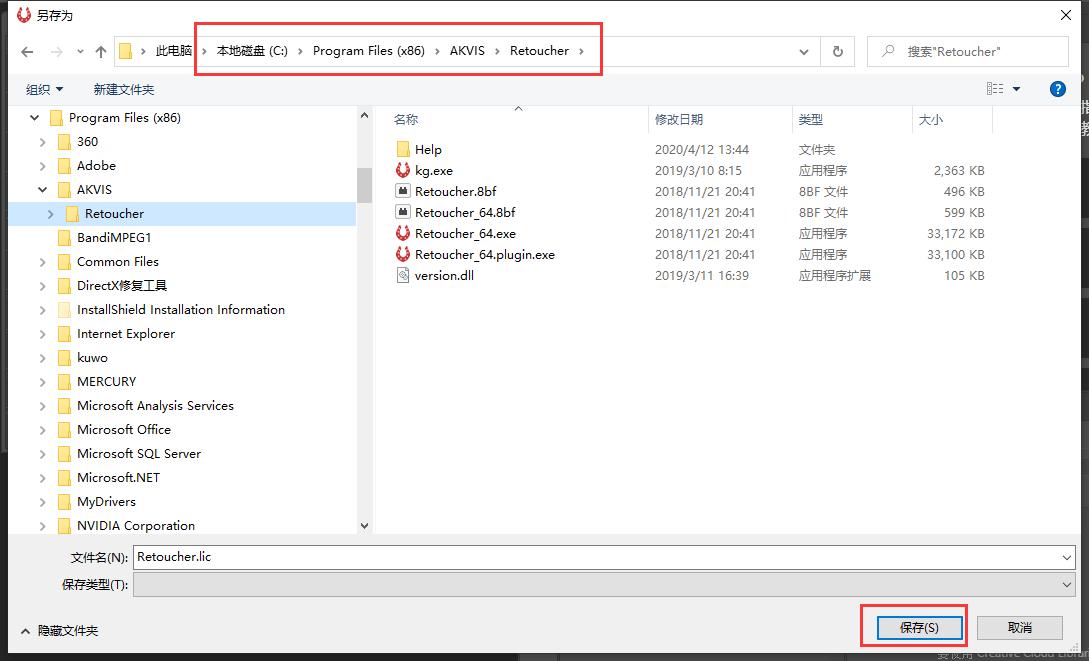Expand Microsoft SQL Server node
Viewport: 1089px width, 661px height.
pyautogui.click(x=43, y=454)
